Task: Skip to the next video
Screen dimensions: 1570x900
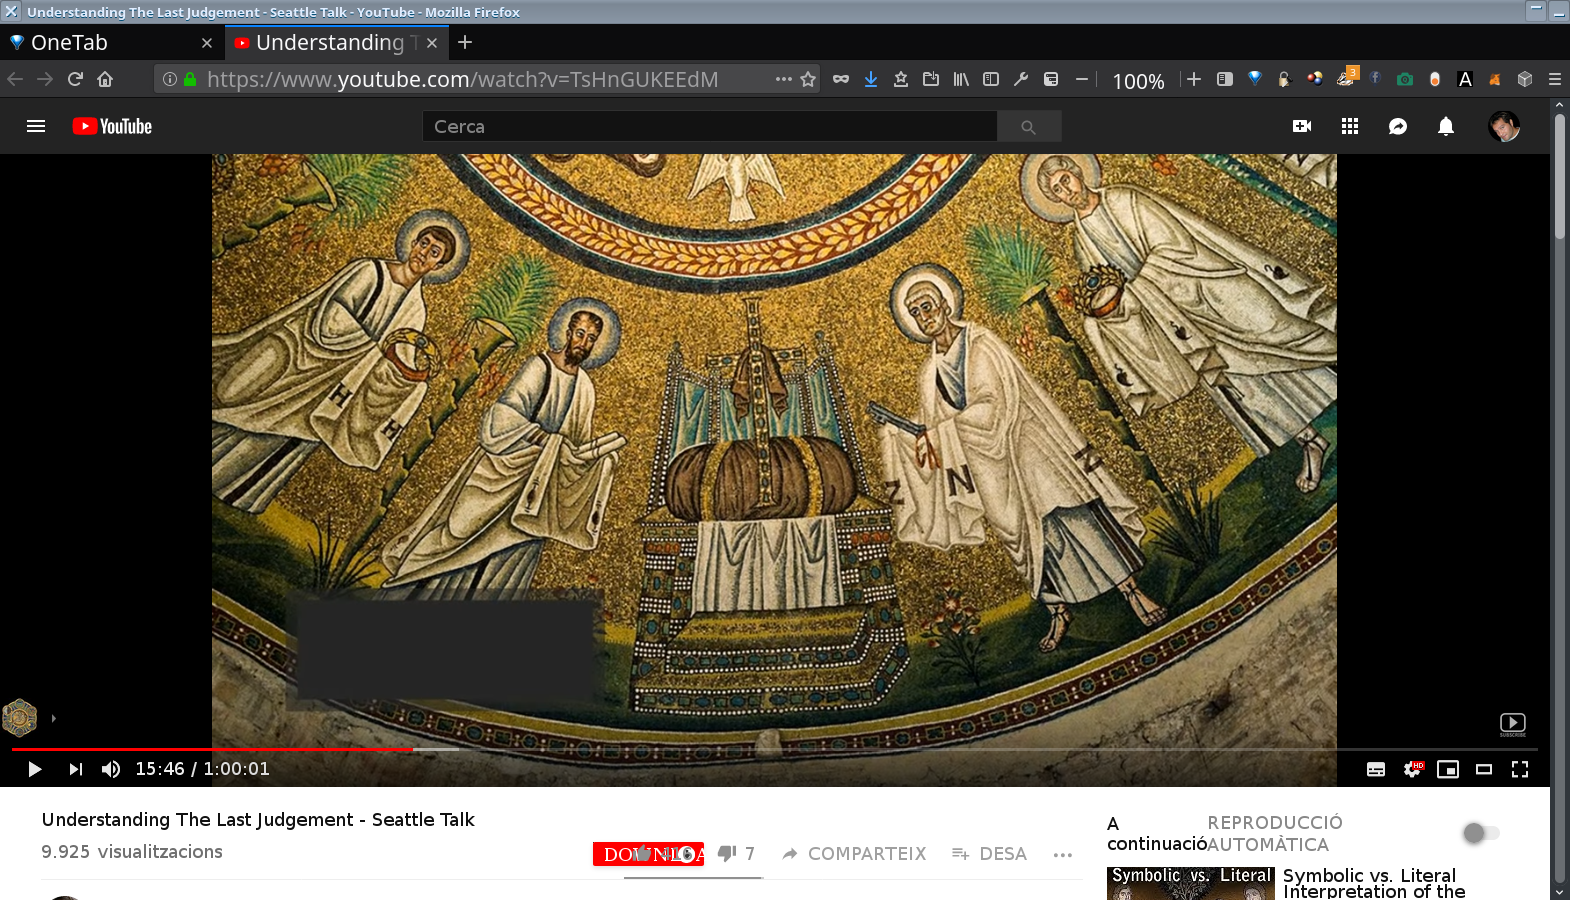Action: point(76,769)
